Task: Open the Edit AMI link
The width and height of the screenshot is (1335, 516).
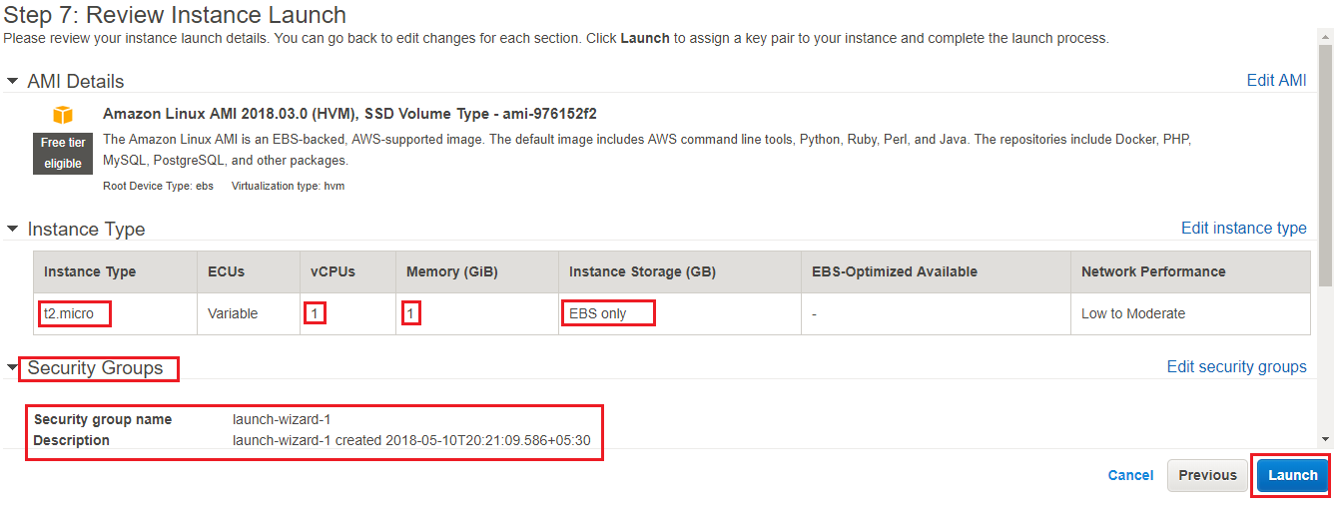Action: pos(1276,80)
